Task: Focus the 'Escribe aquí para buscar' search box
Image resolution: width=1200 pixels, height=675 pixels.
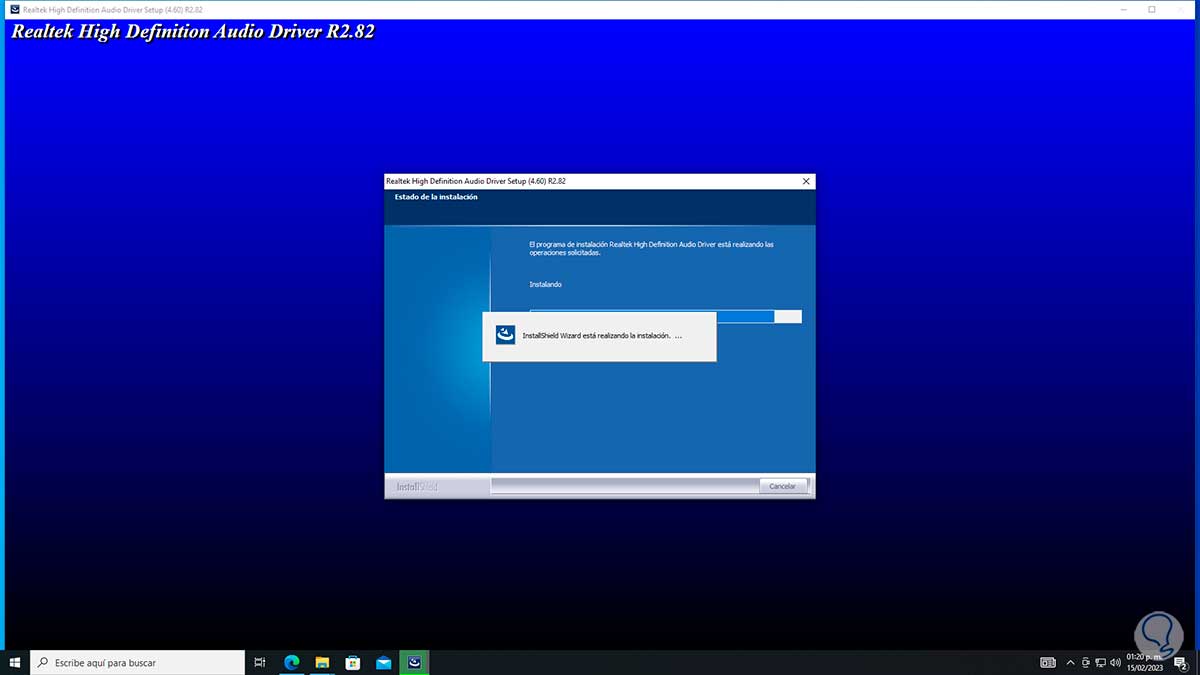Action: pyautogui.click(x=137, y=662)
